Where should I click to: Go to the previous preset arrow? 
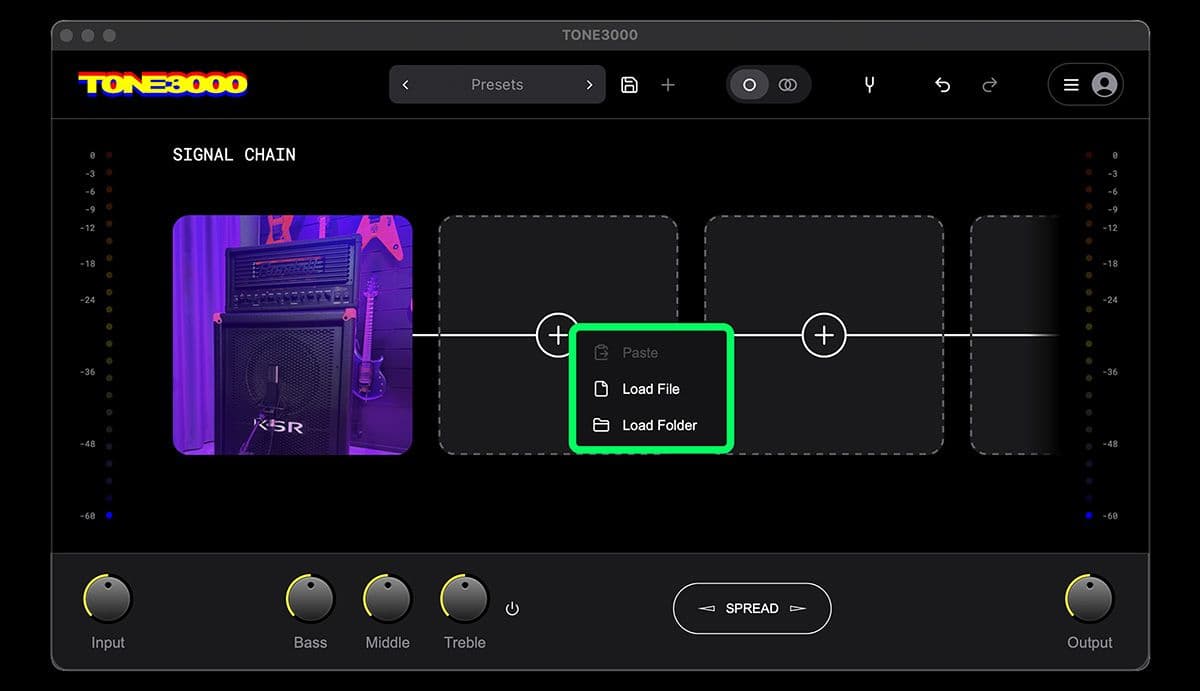pyautogui.click(x=405, y=85)
